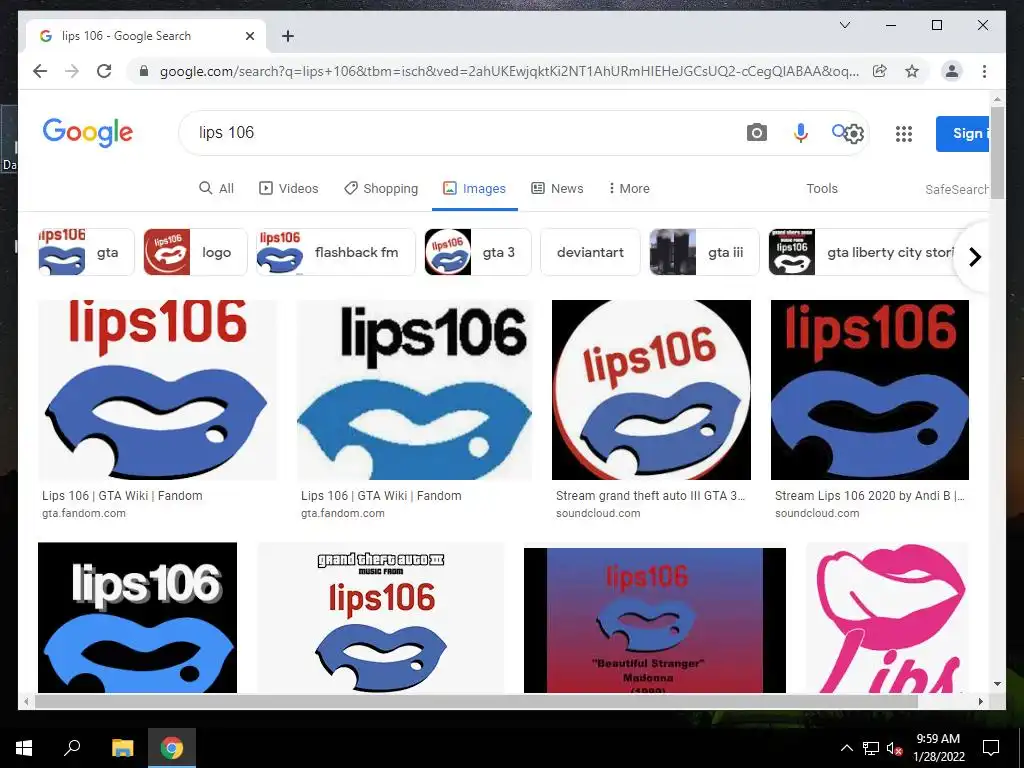Image resolution: width=1024 pixels, height=768 pixels.
Task: Switch to the All results tab
Action: (216, 188)
